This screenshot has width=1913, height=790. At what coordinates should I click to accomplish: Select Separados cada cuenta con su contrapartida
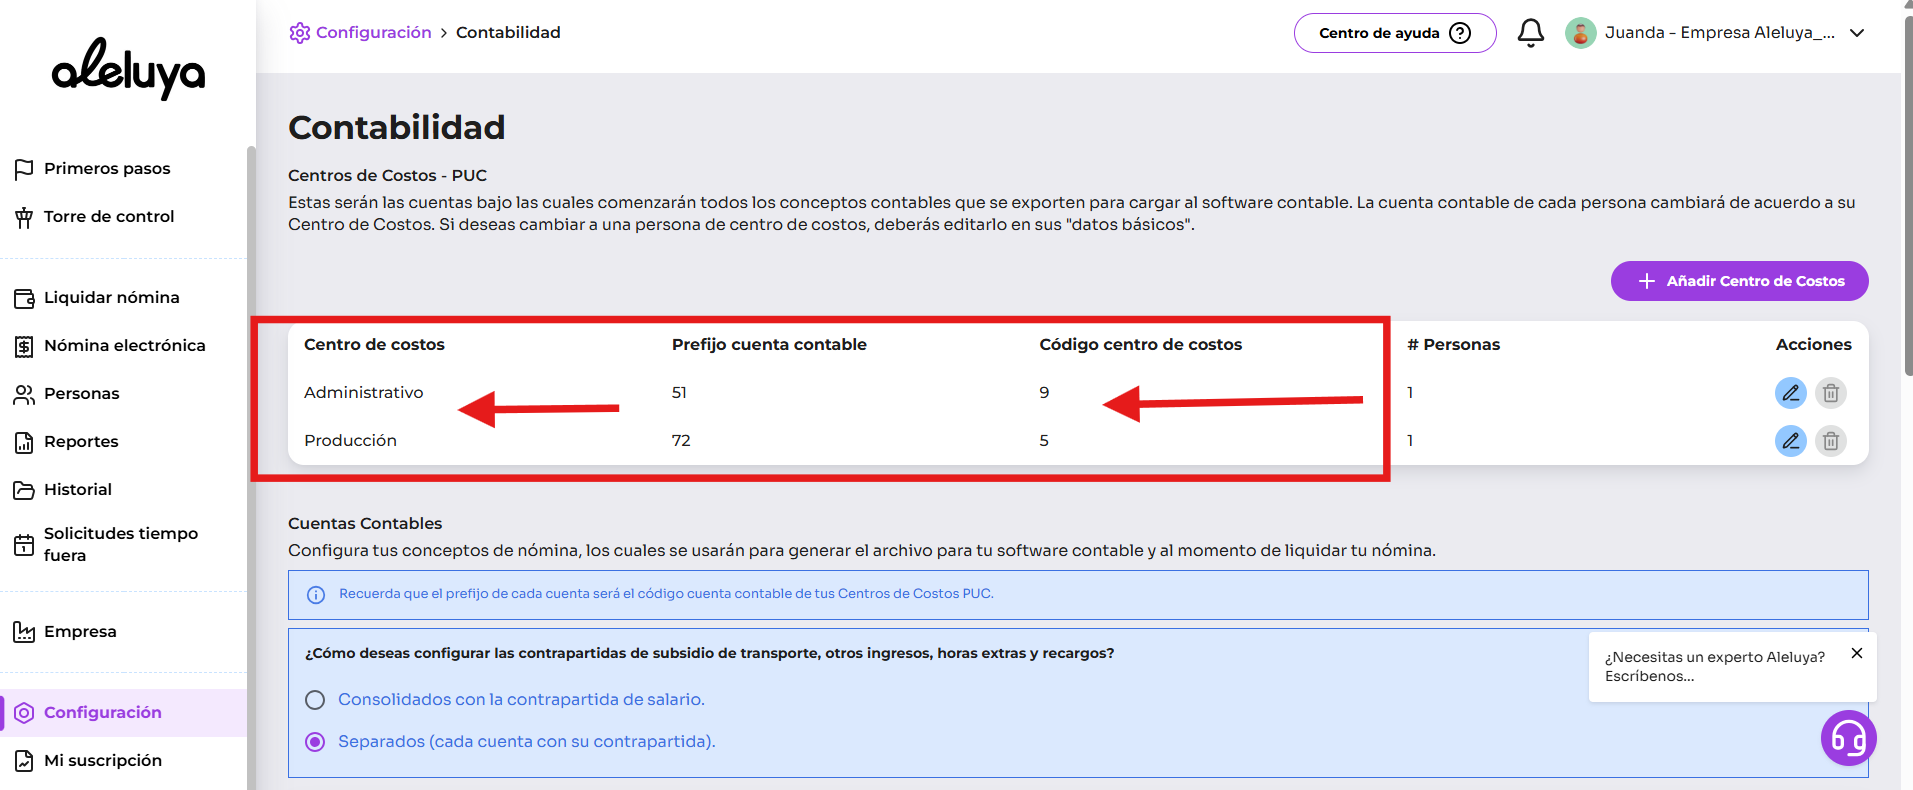[315, 742]
